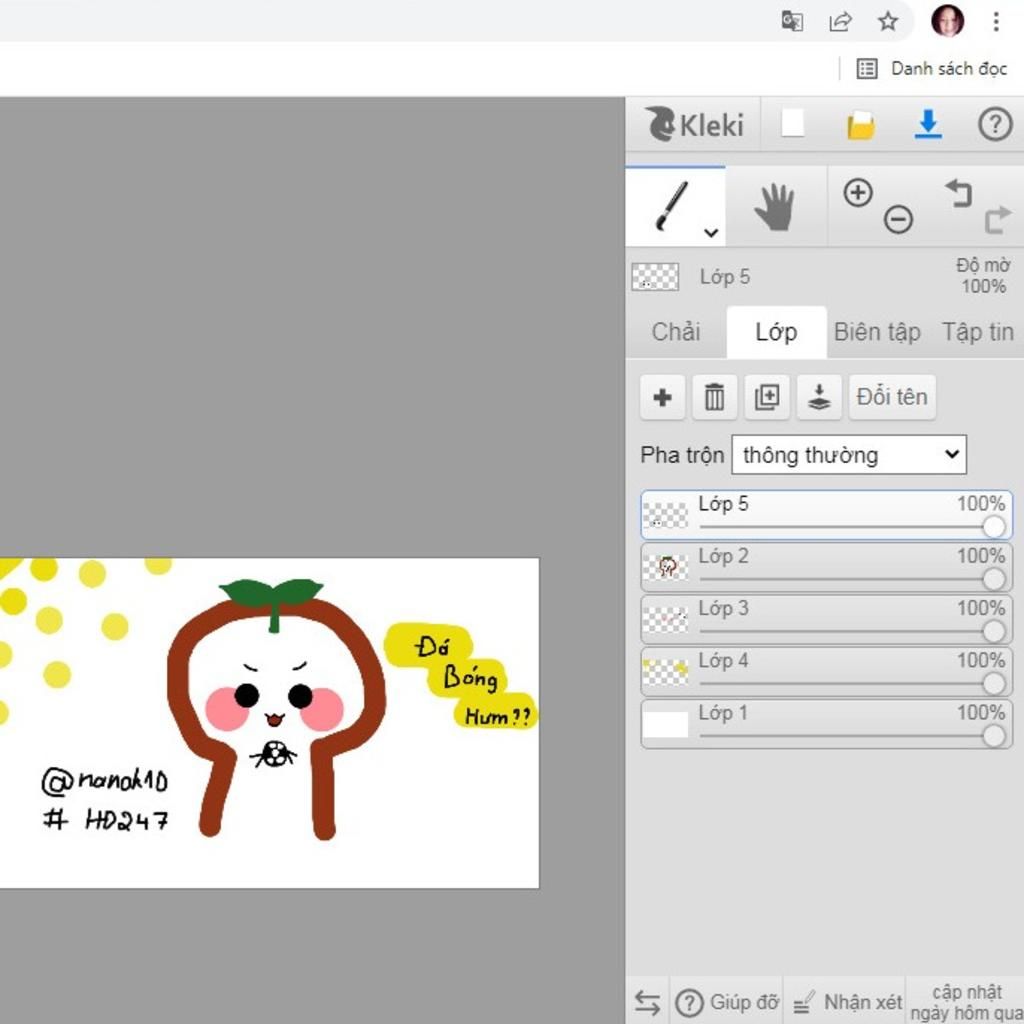This screenshot has width=1024, height=1024.
Task: Open the Pha trộn blend mode dropdown
Action: point(849,455)
